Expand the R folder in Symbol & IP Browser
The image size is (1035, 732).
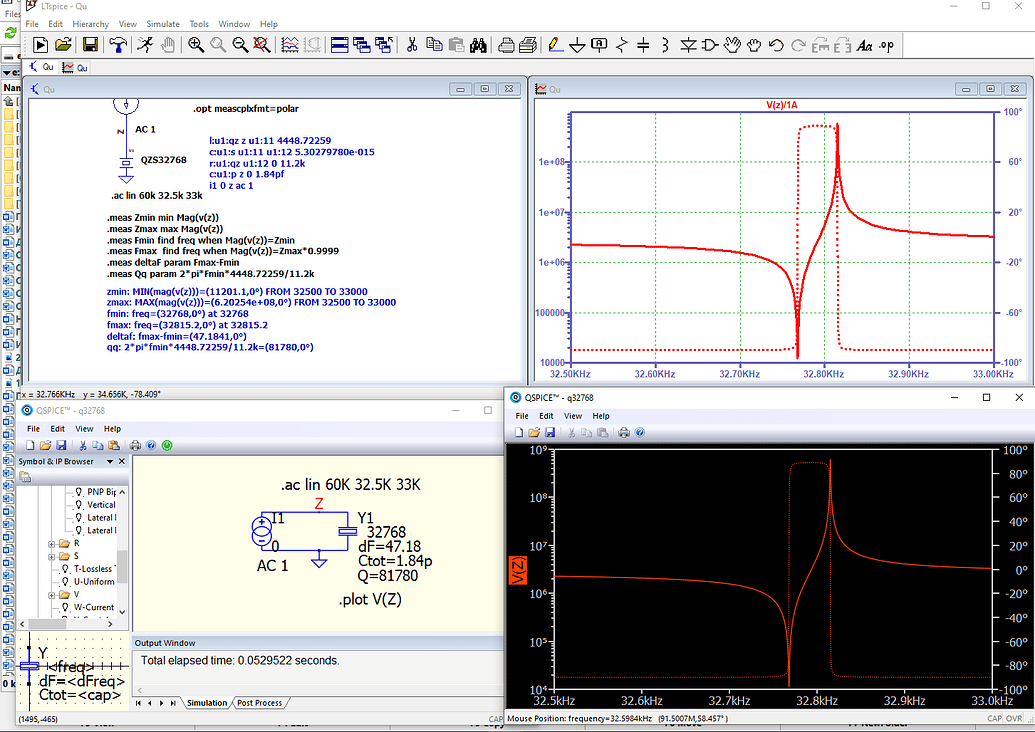[x=51, y=543]
